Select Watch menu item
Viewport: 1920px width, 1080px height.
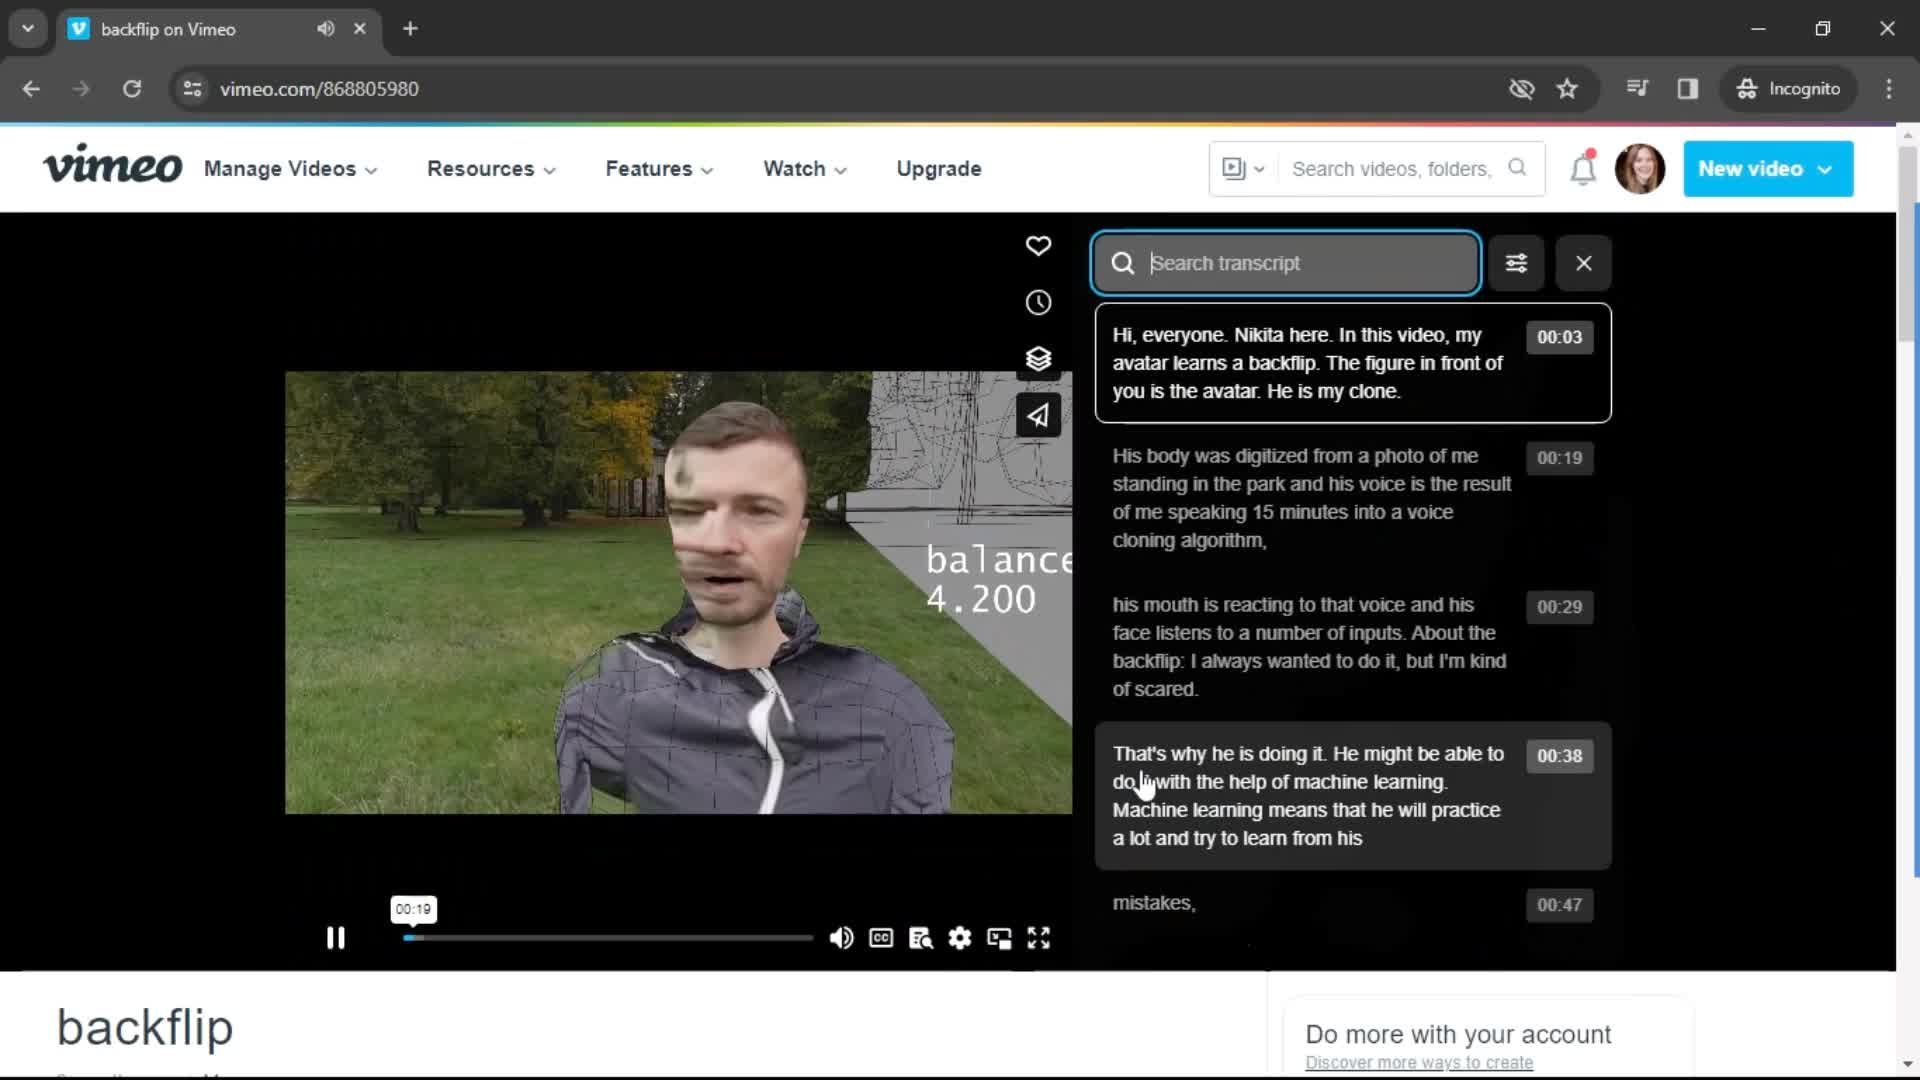point(804,169)
